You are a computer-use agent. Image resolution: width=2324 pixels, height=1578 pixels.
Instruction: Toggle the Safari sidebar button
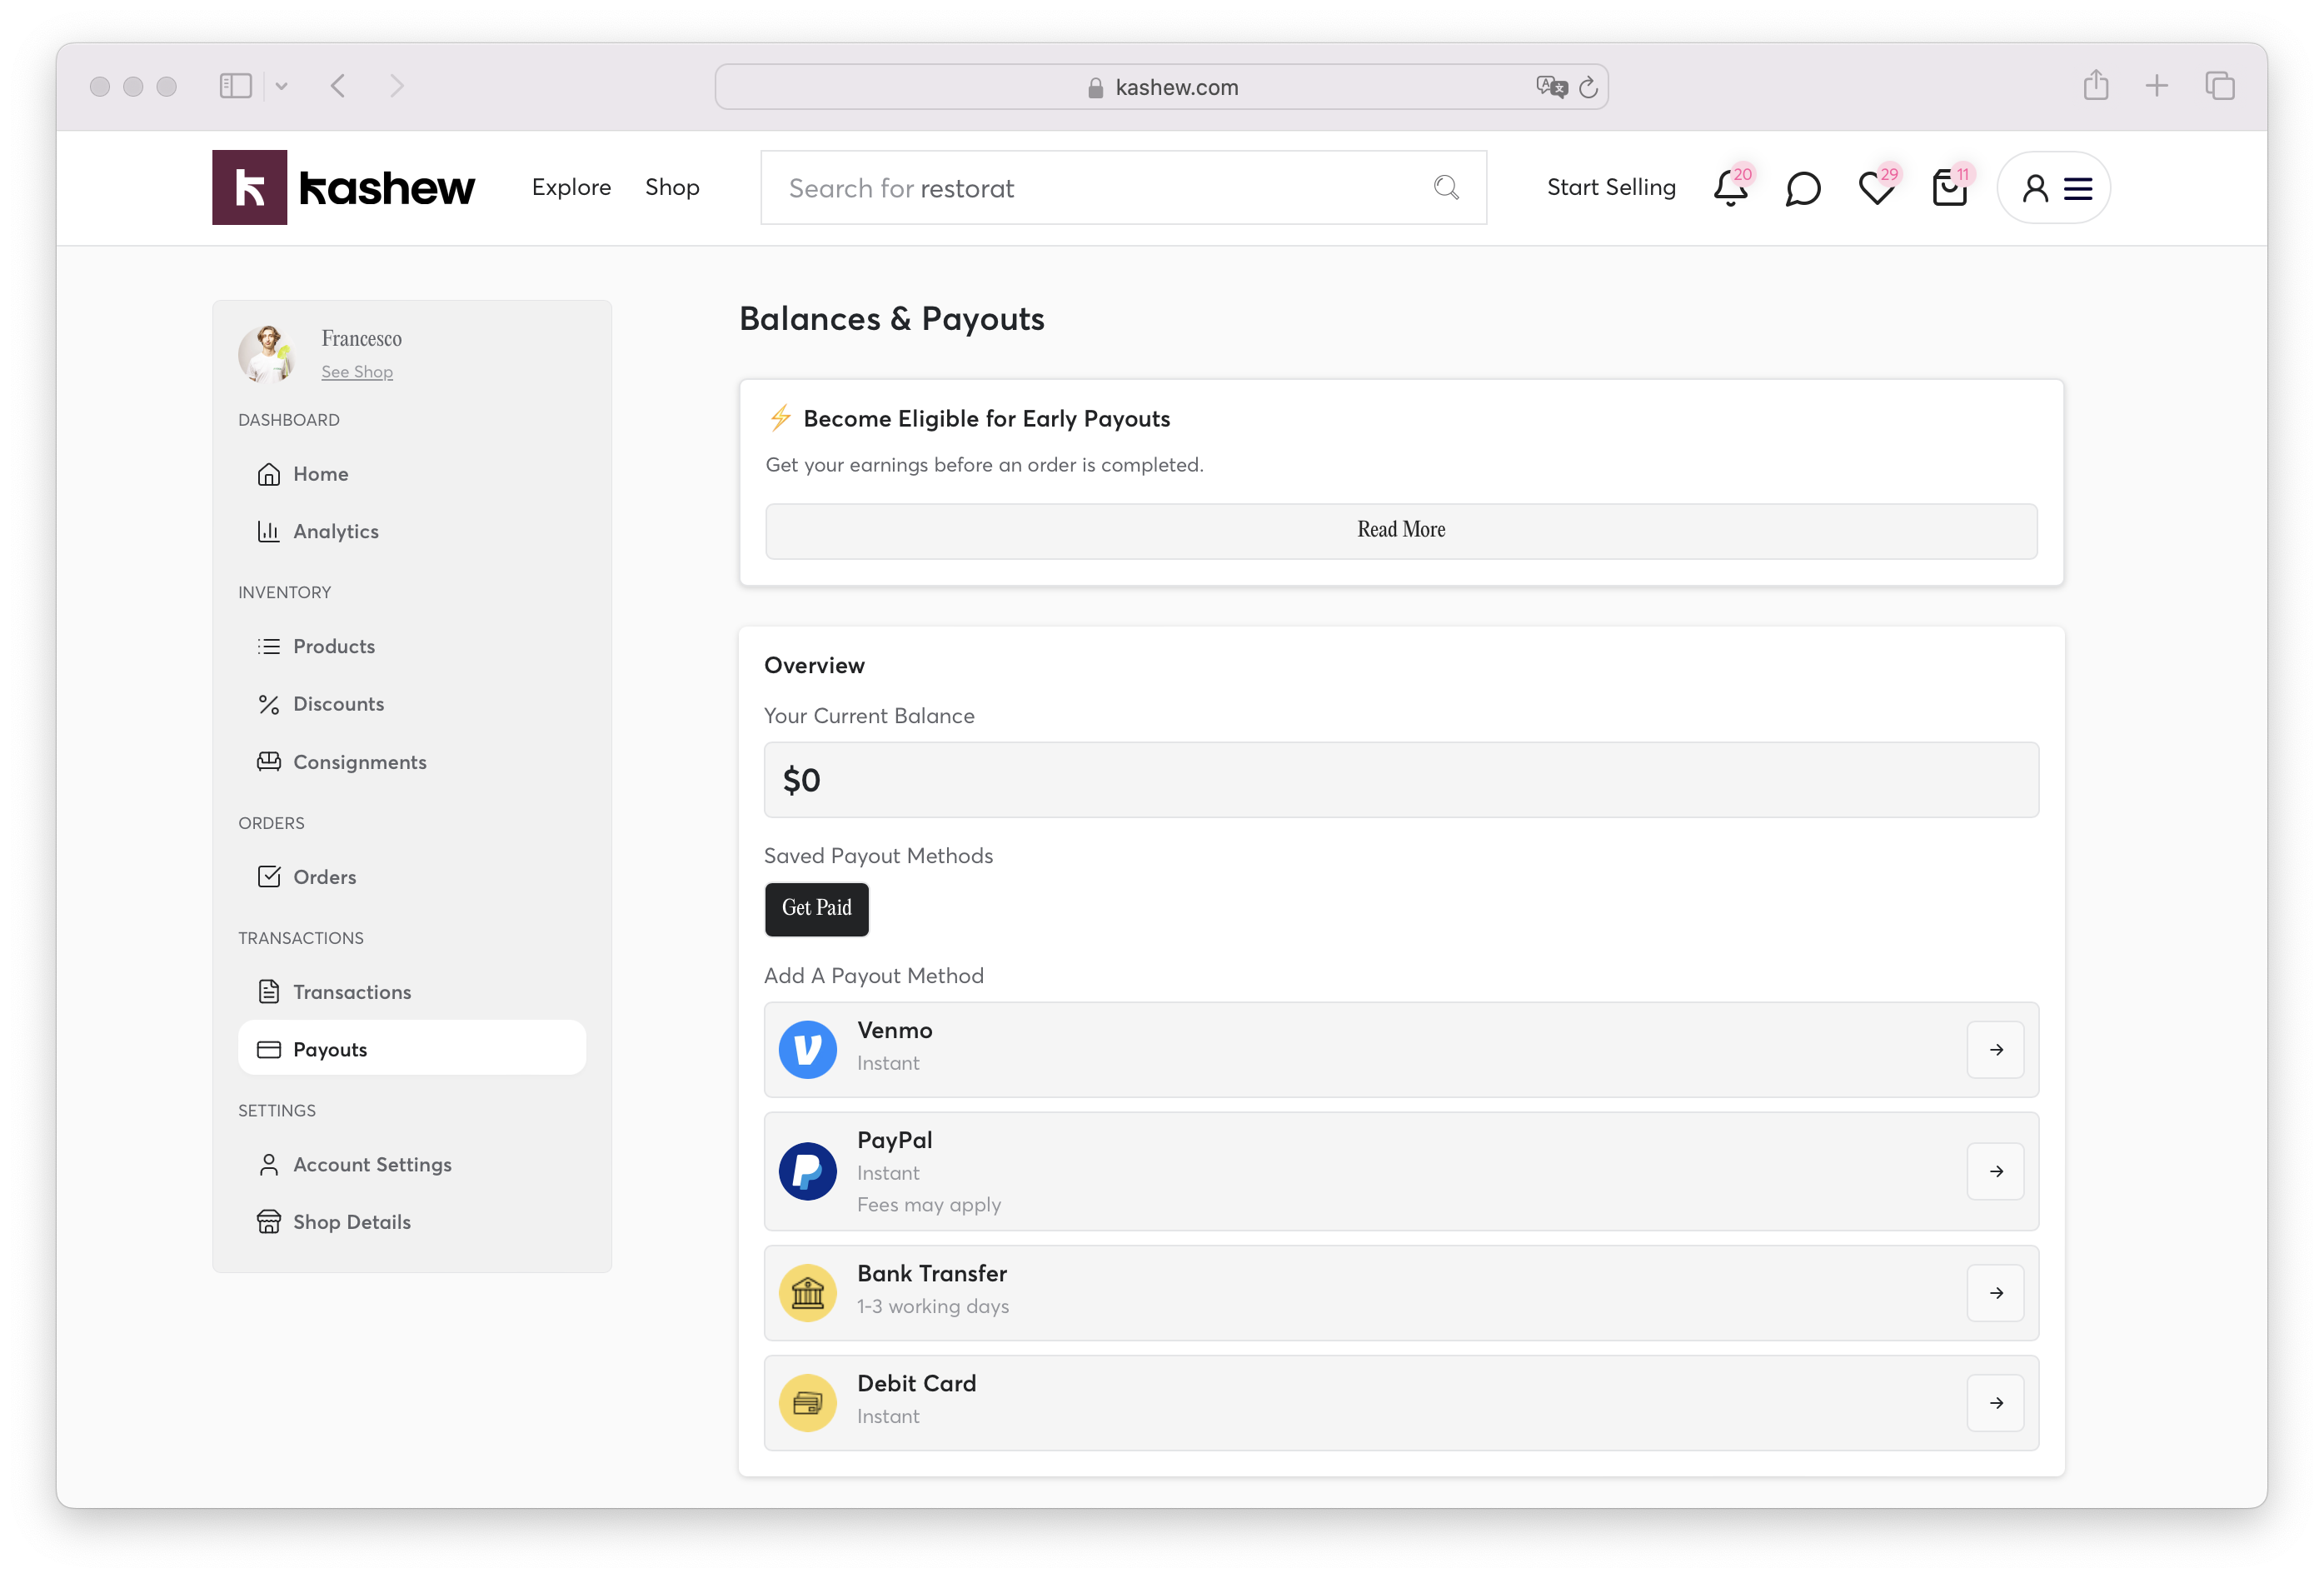tap(236, 86)
